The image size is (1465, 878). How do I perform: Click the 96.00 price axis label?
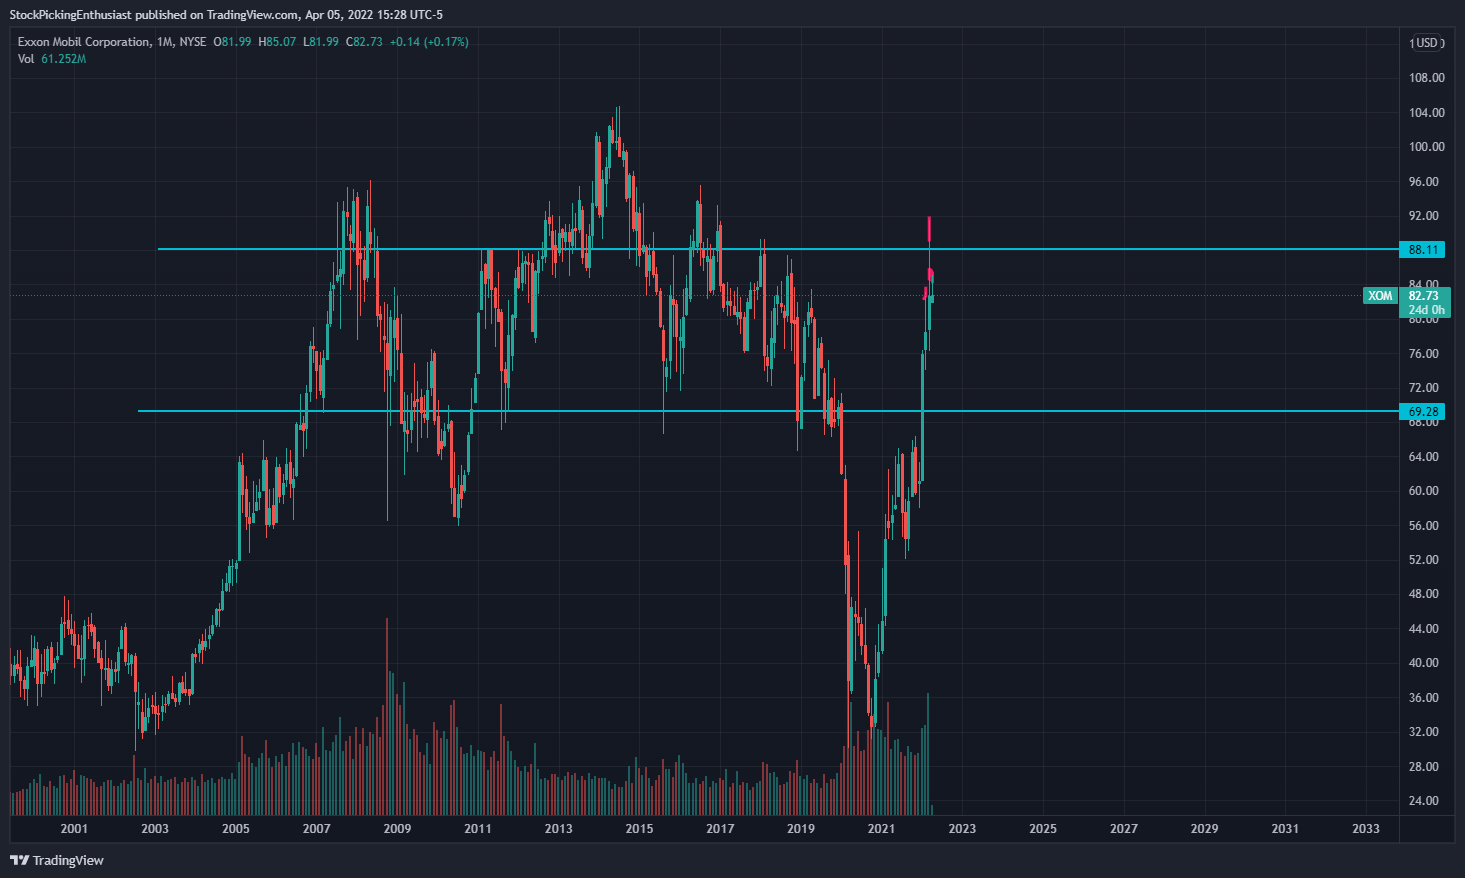(x=1426, y=182)
